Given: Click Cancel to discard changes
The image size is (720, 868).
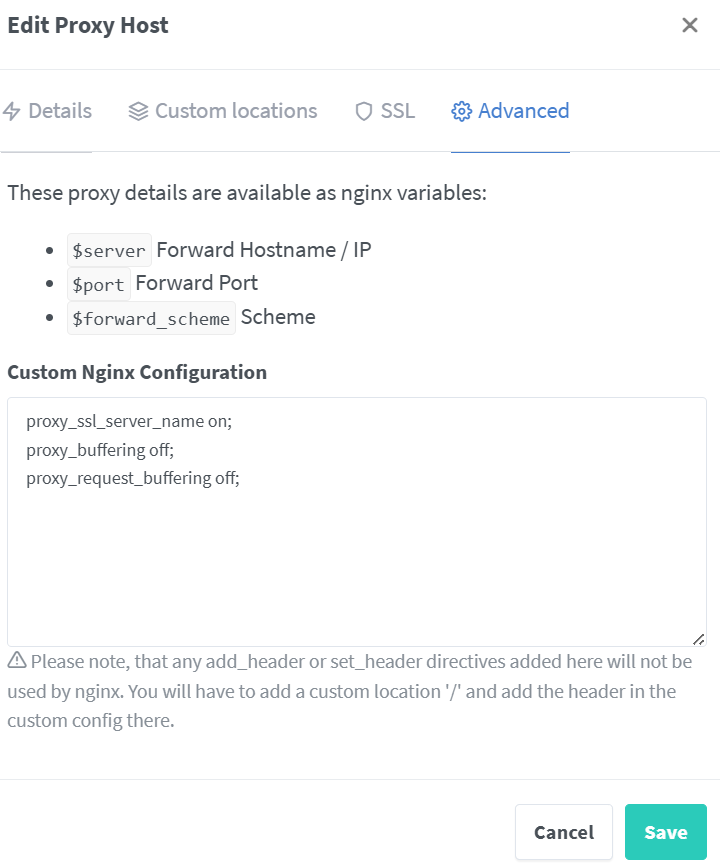Looking at the screenshot, I should 563,831.
